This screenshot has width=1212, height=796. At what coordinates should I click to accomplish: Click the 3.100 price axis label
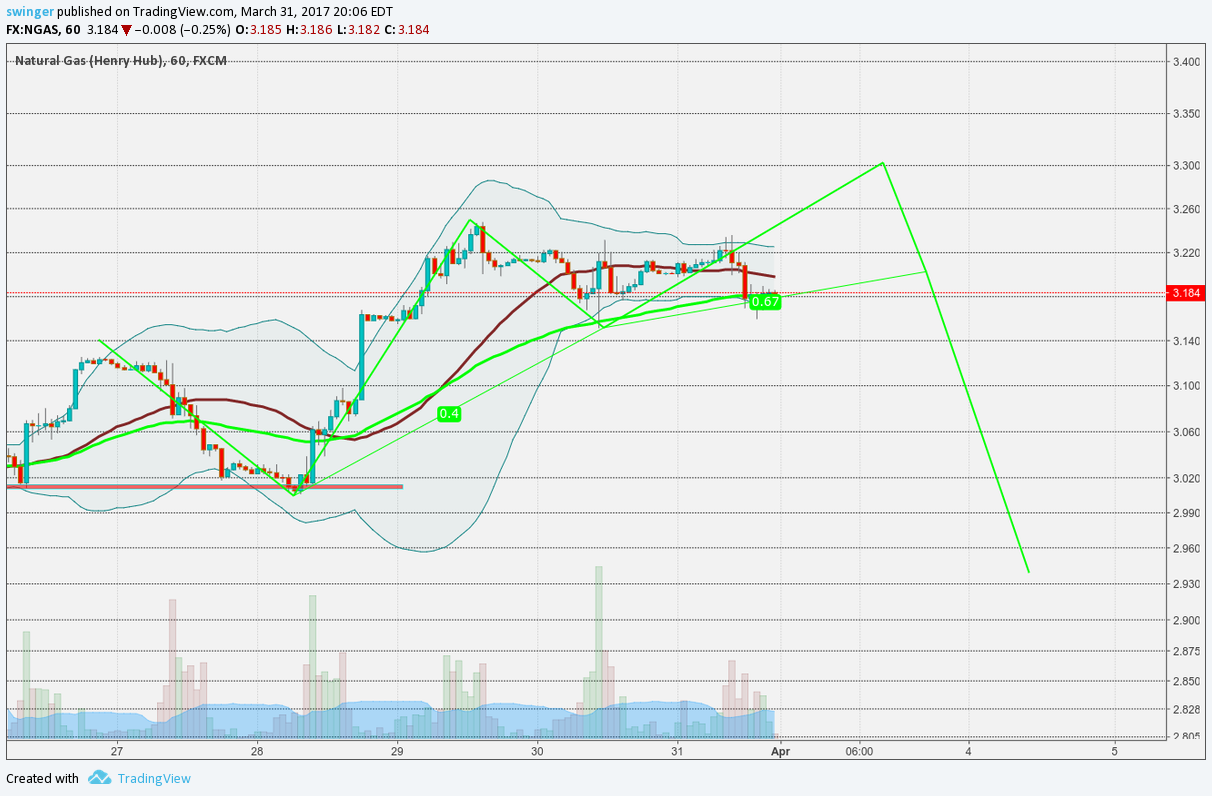tap(1185, 386)
